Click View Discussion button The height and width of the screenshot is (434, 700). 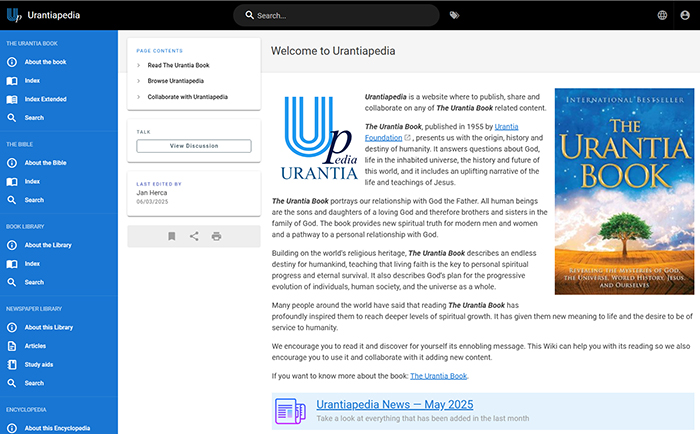[x=194, y=146]
